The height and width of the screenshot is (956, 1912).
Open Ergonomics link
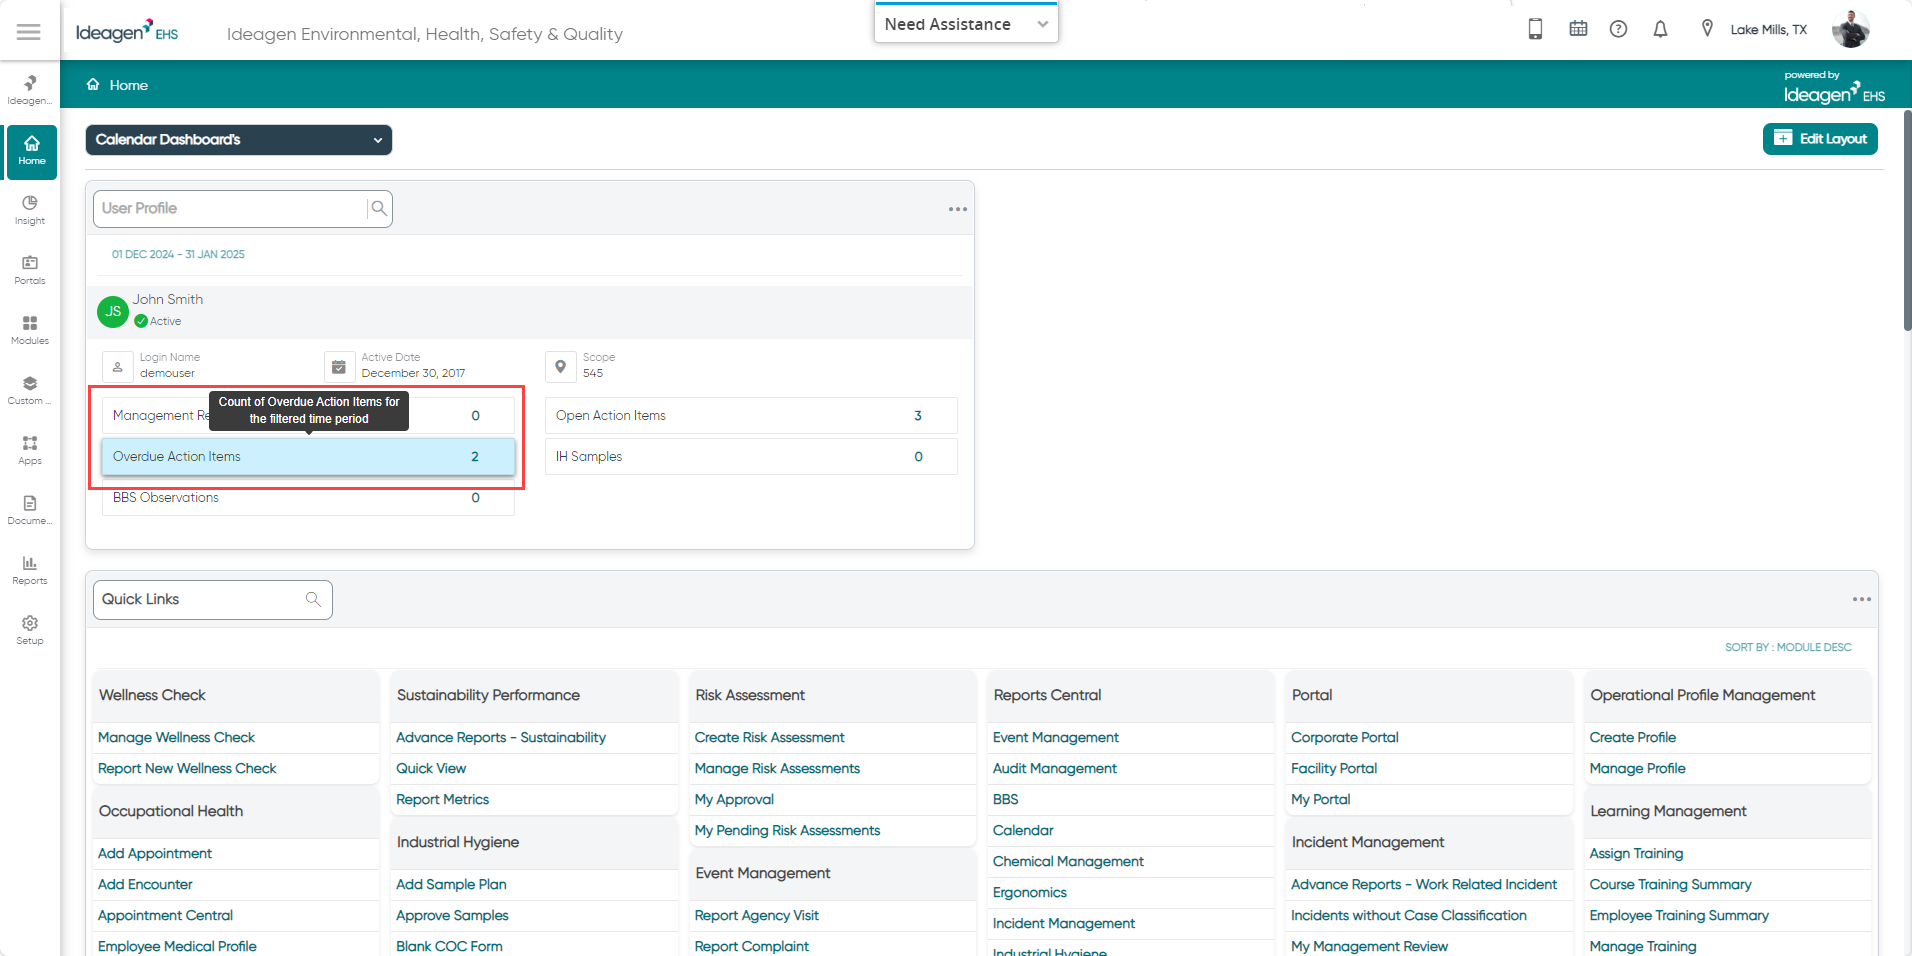click(x=1029, y=892)
